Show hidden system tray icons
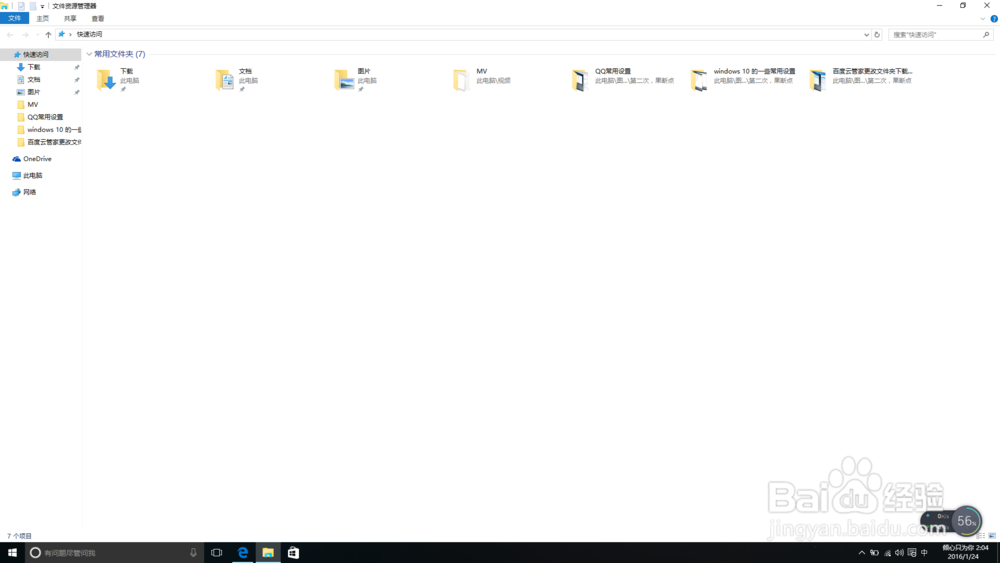Viewport: 1000px width, 563px height. [x=862, y=553]
